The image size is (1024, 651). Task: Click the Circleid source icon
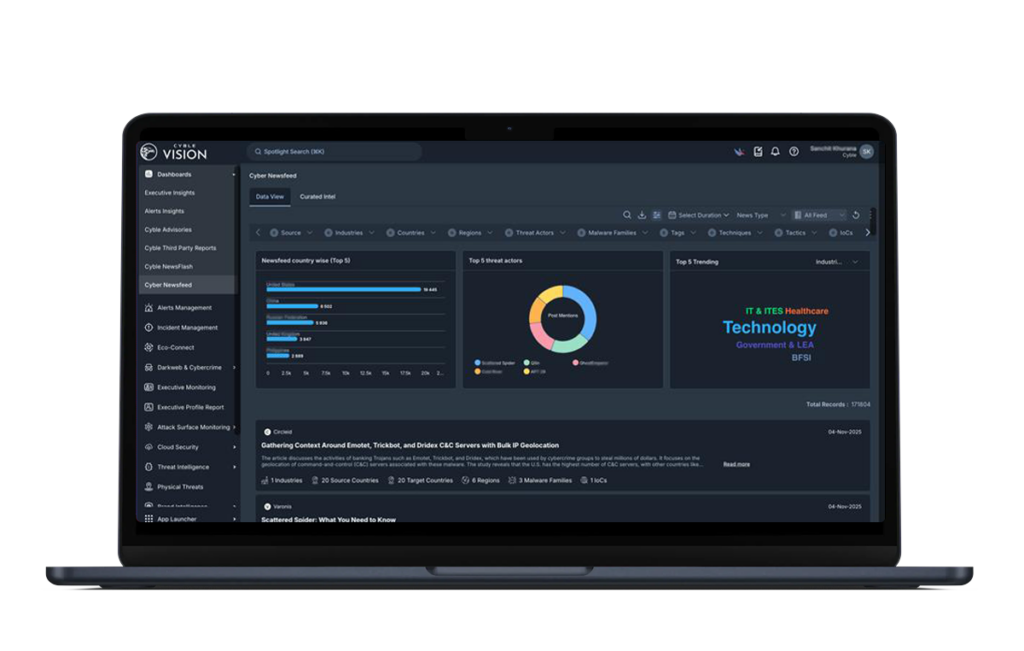[x=267, y=432]
